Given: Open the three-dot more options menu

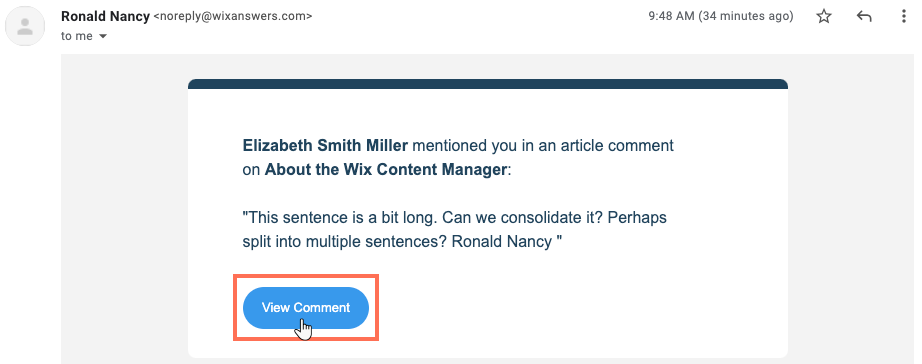Looking at the screenshot, I should tap(904, 16).
